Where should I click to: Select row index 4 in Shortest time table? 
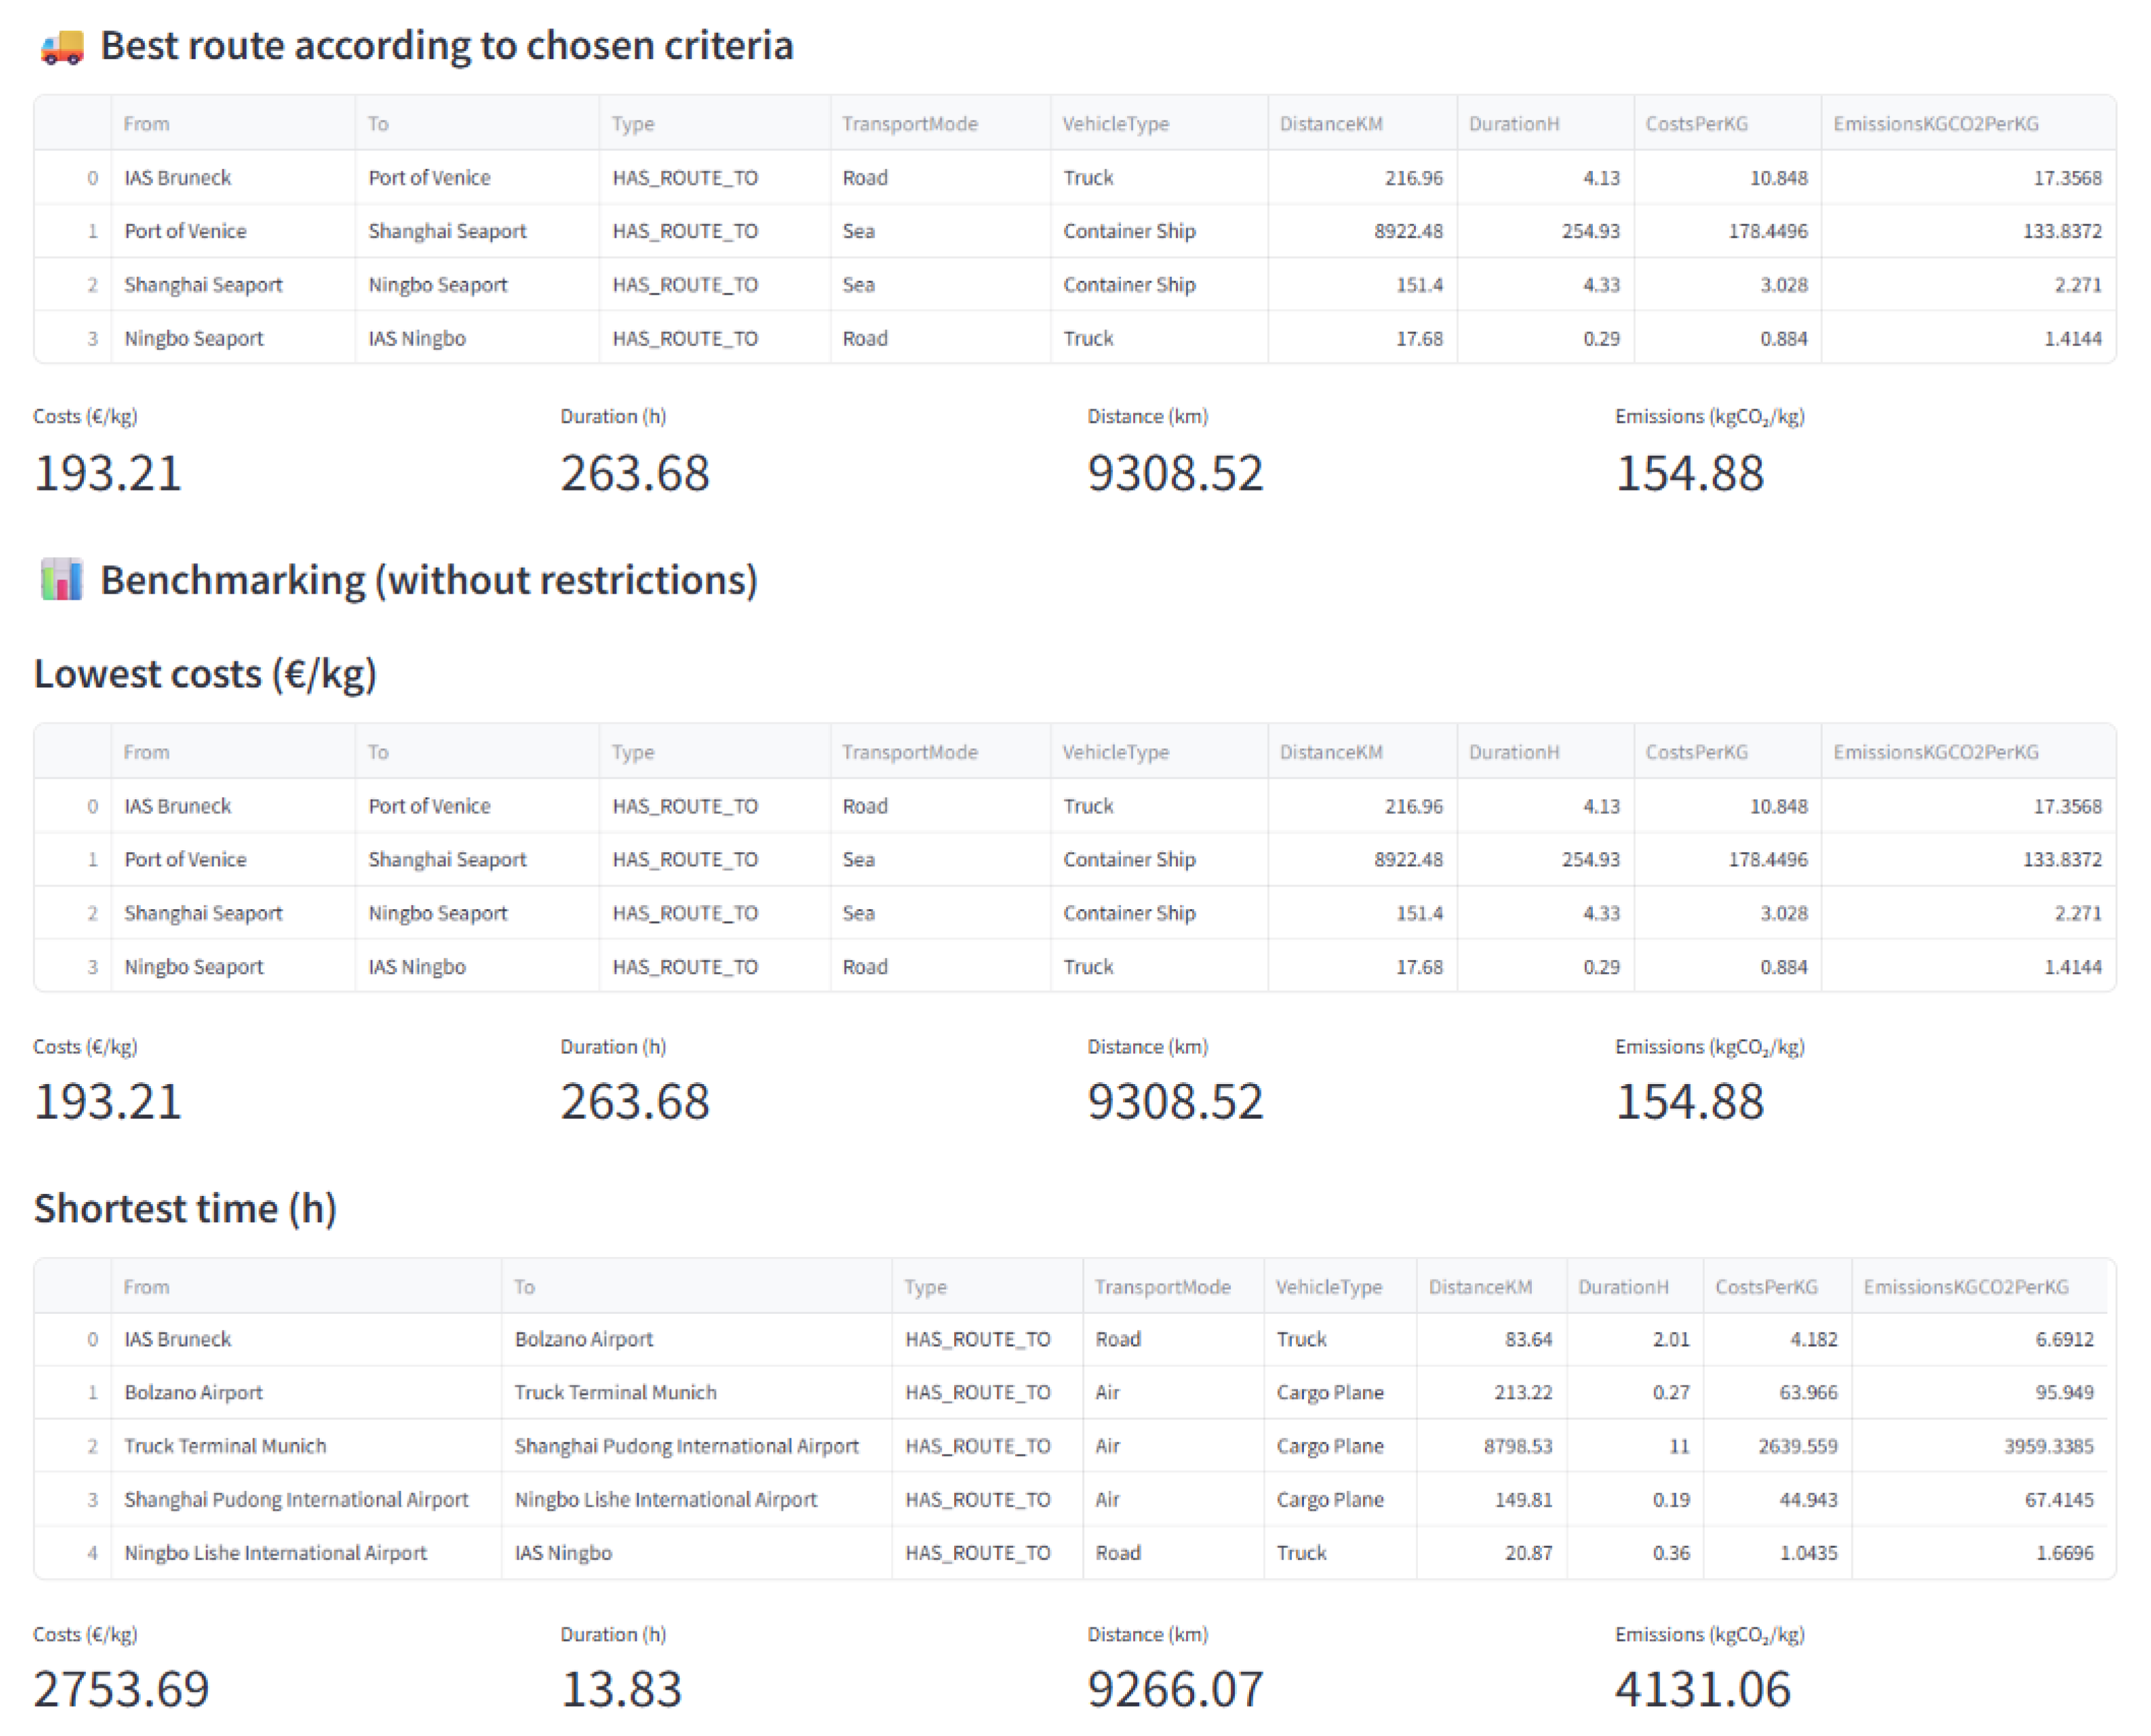92,1553
